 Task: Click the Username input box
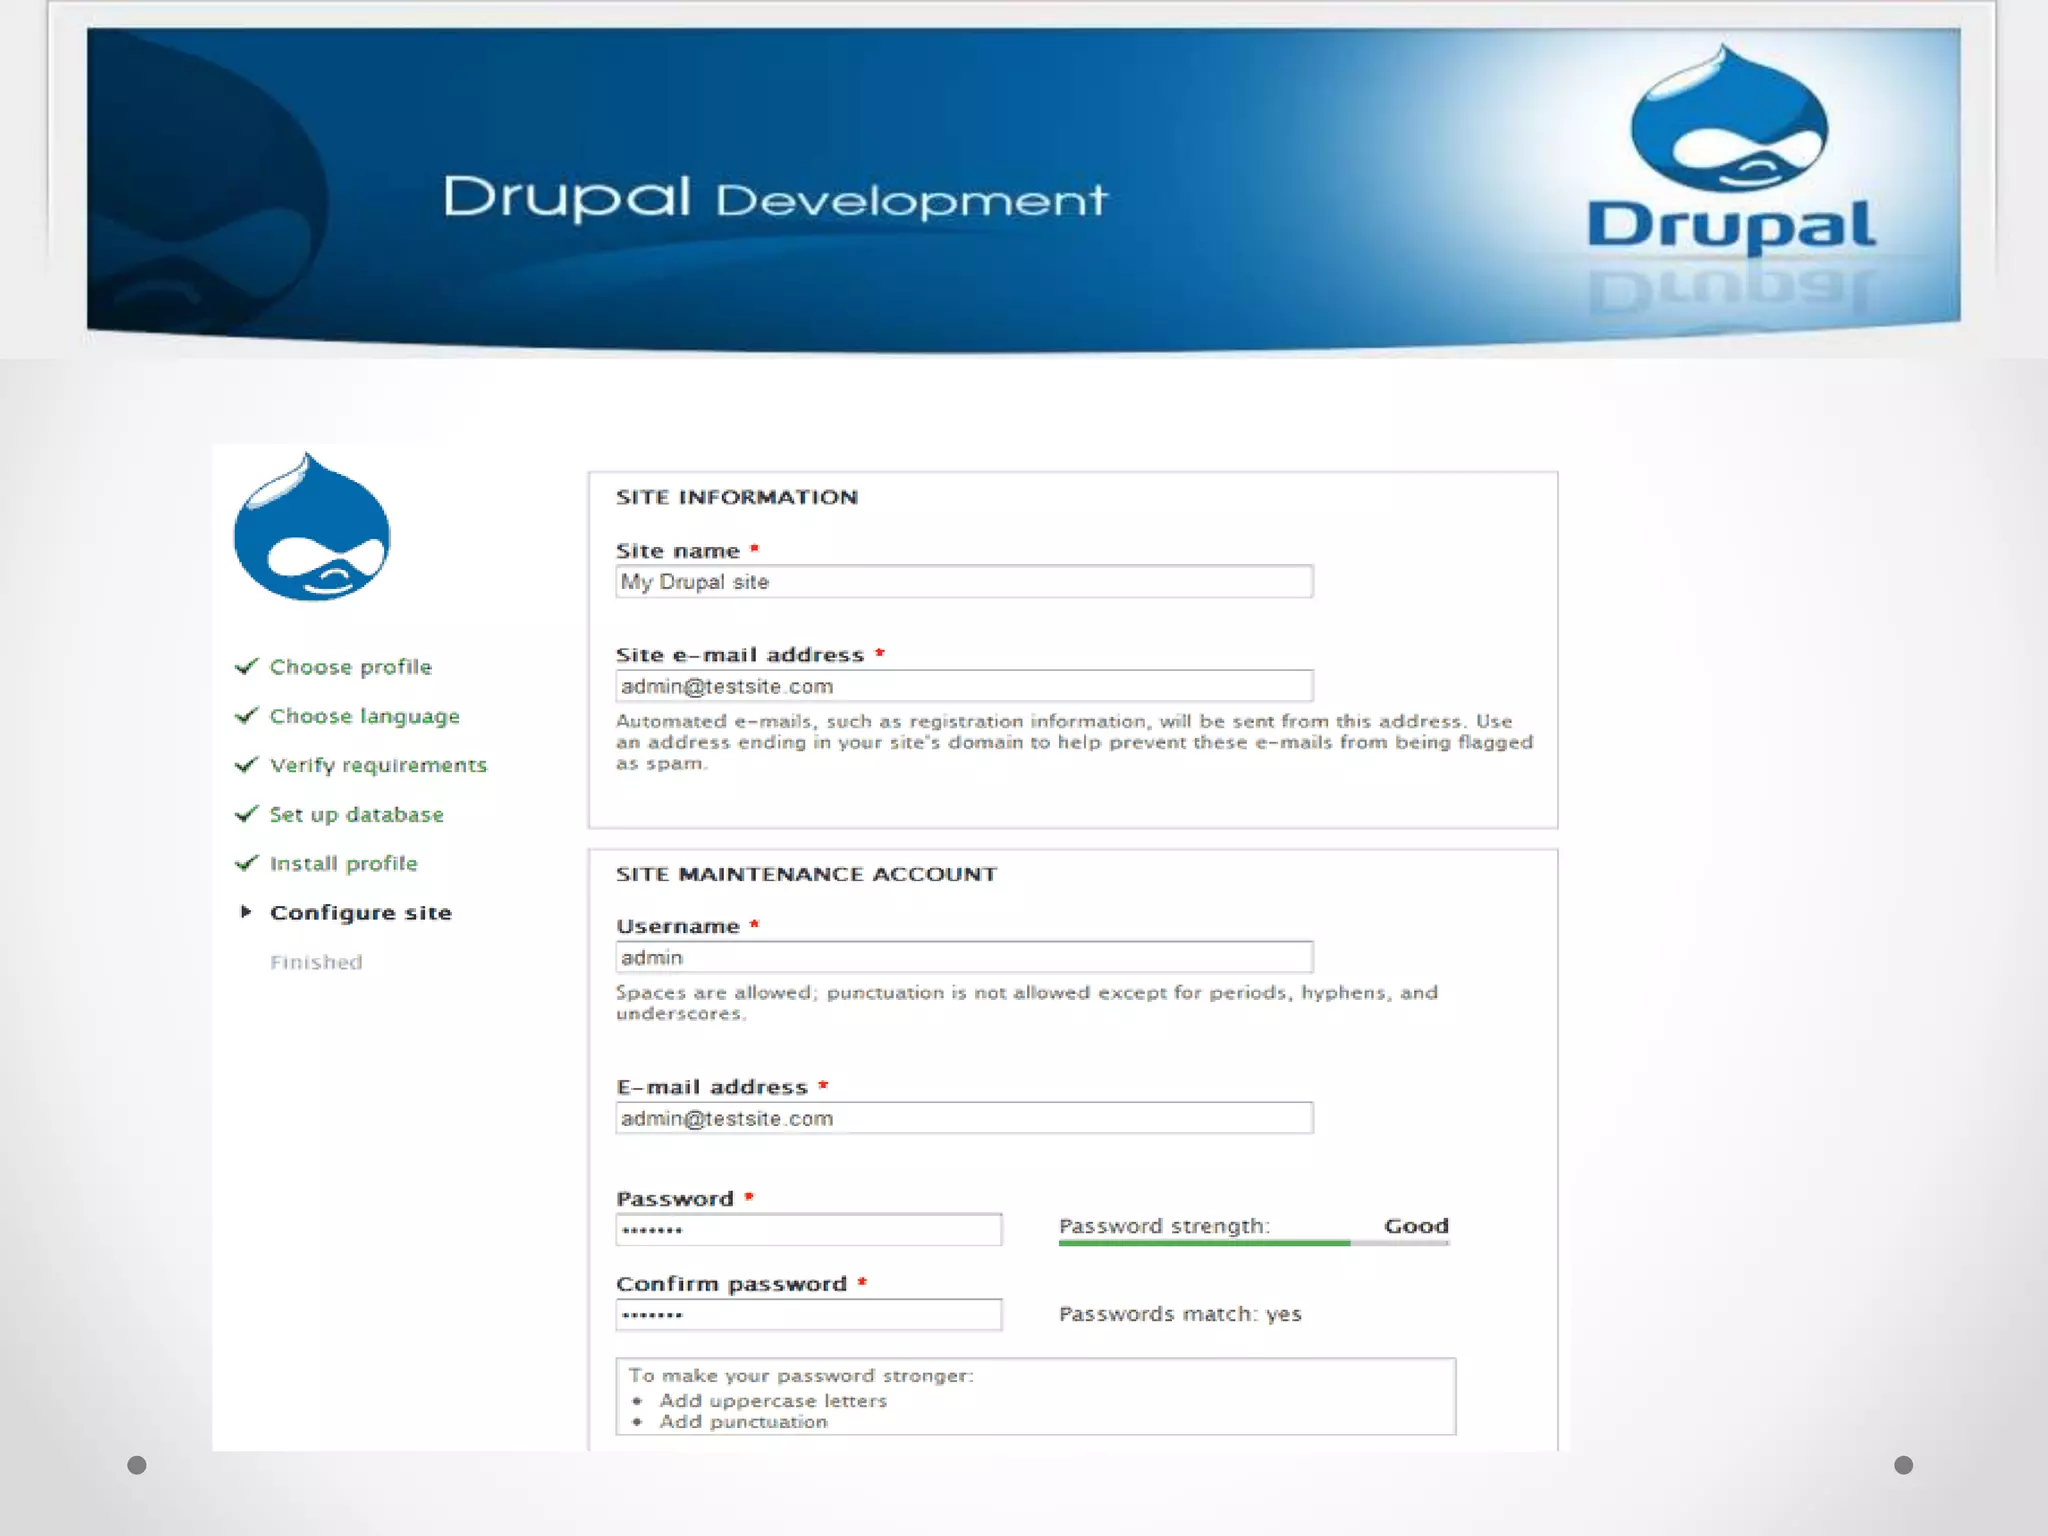pyautogui.click(x=963, y=958)
